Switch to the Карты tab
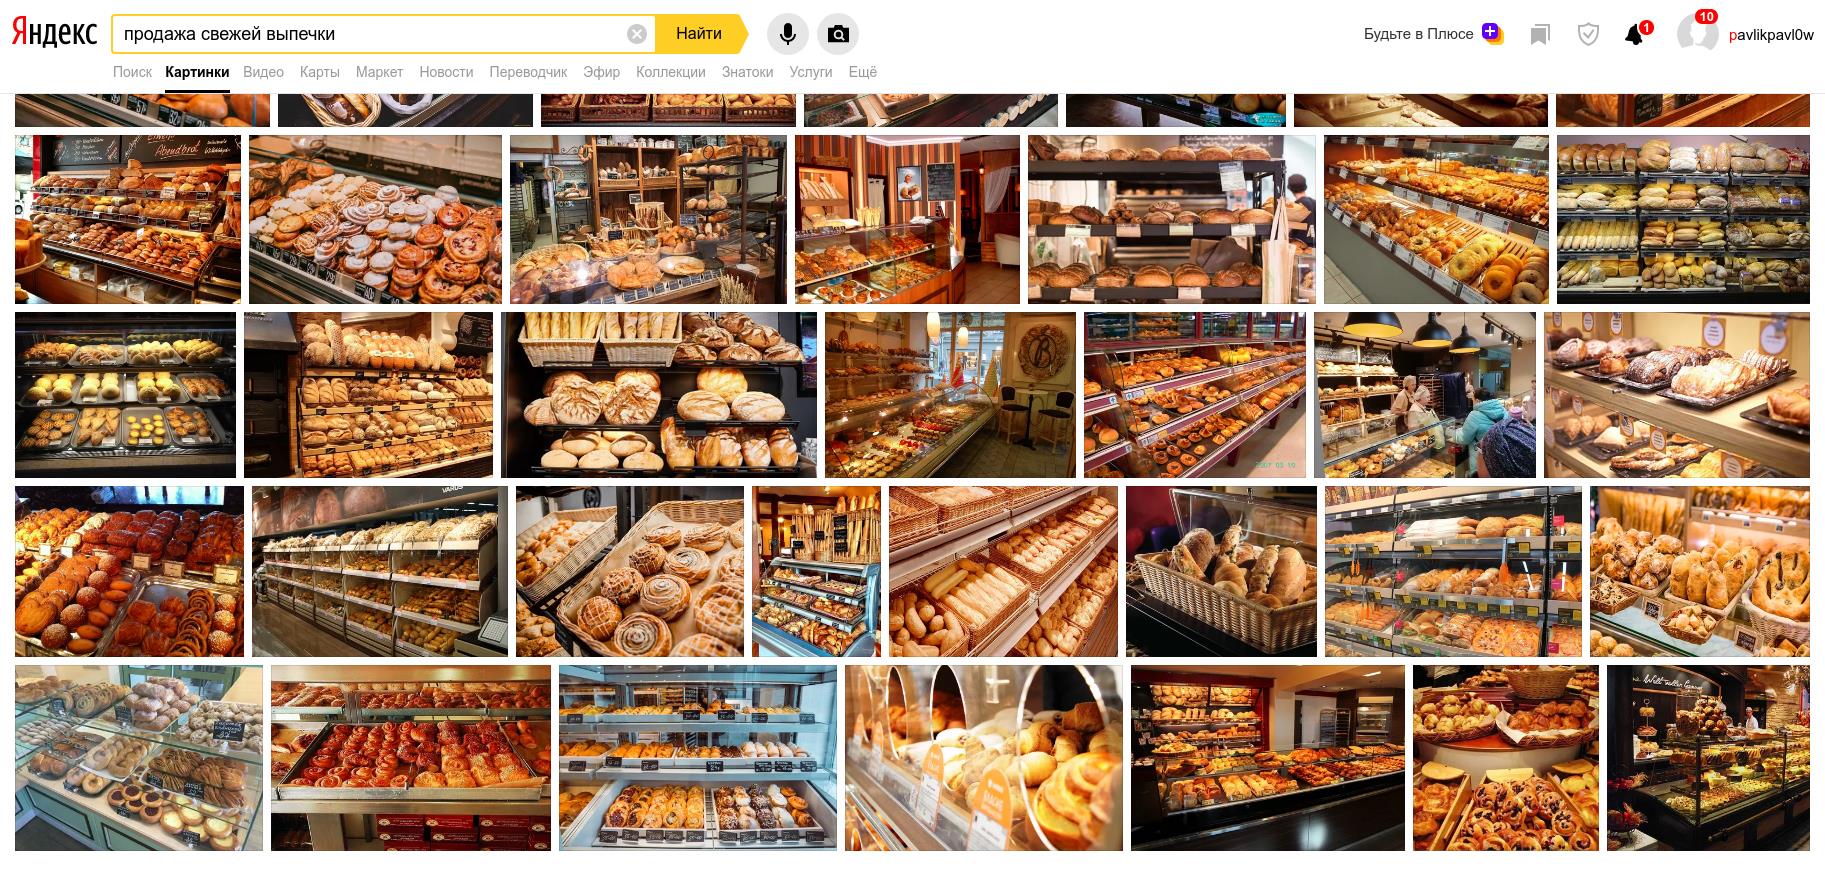This screenshot has height=869, width=1825. click(x=319, y=72)
